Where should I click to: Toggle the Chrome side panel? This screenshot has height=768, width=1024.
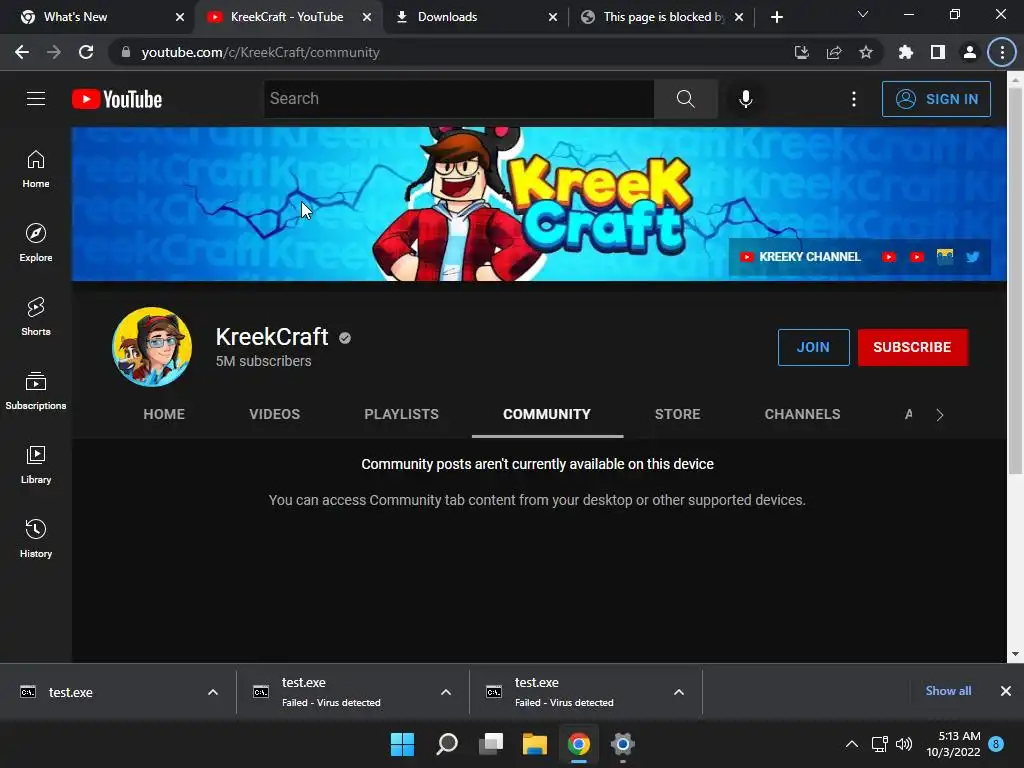pos(938,52)
